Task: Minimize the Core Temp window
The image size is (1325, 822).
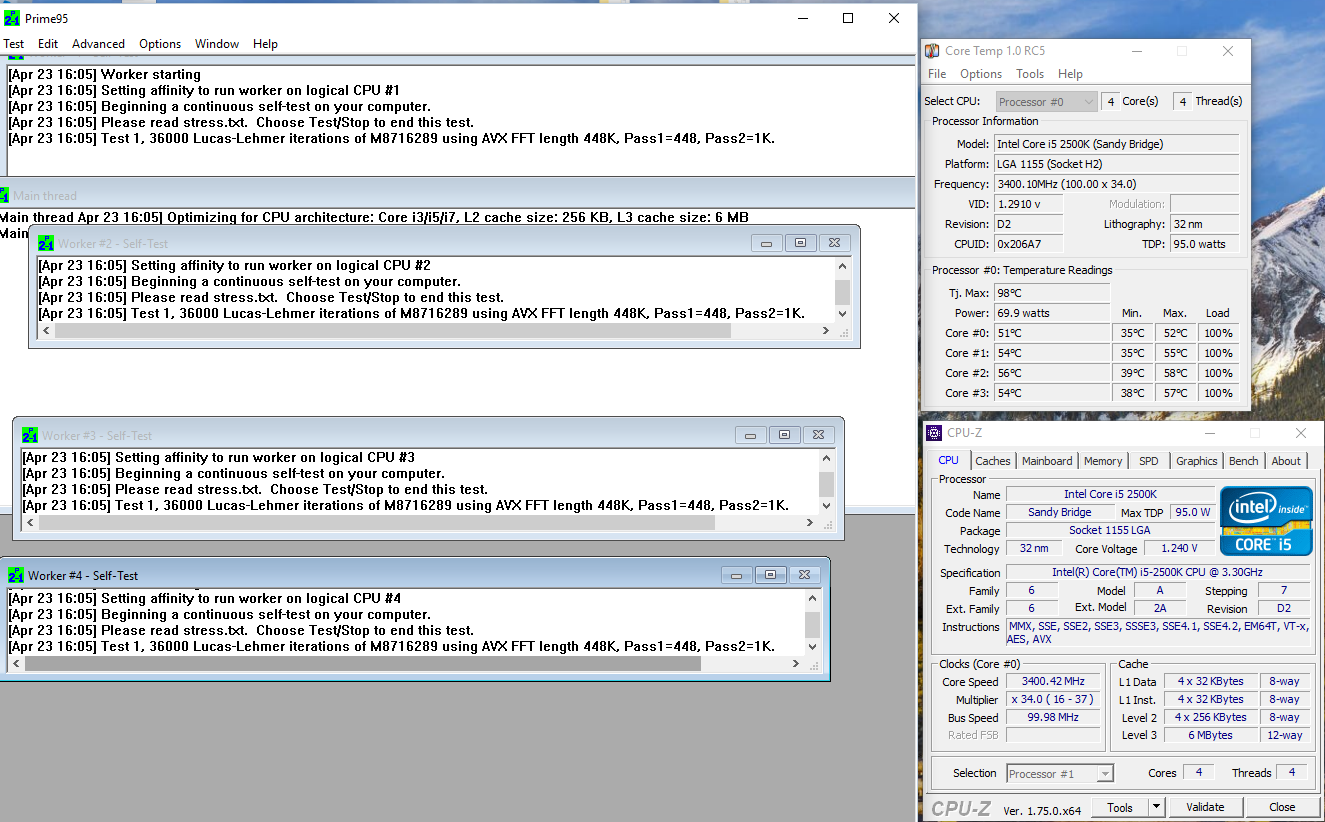Action: 1136,51
